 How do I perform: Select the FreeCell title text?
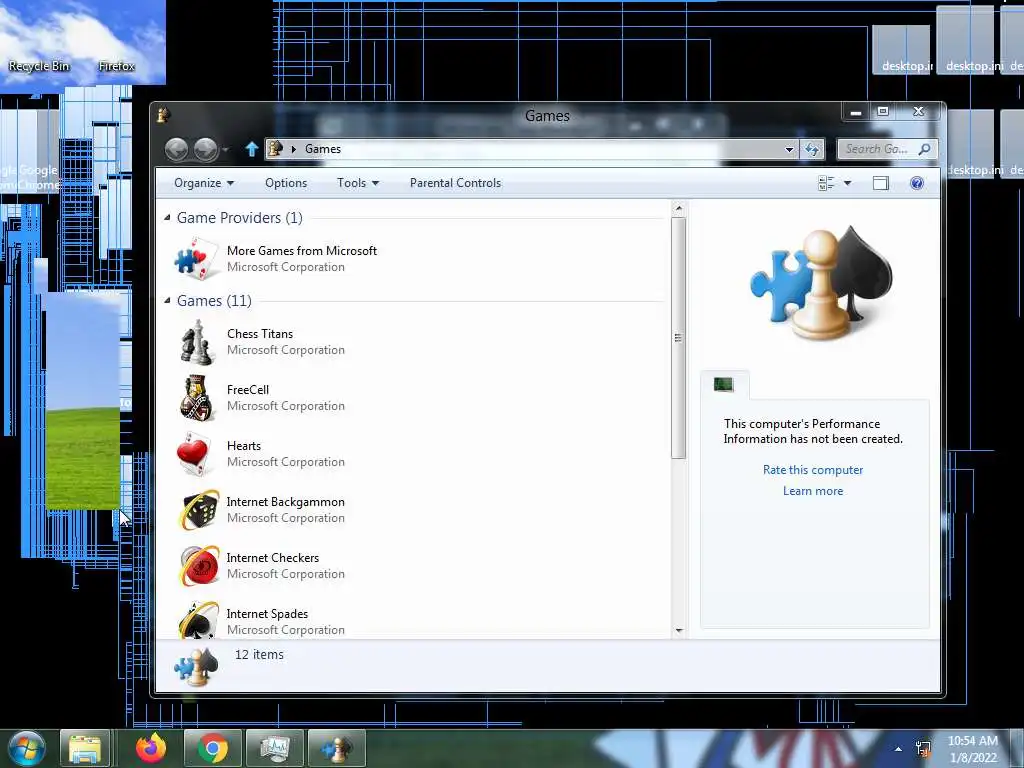248,390
